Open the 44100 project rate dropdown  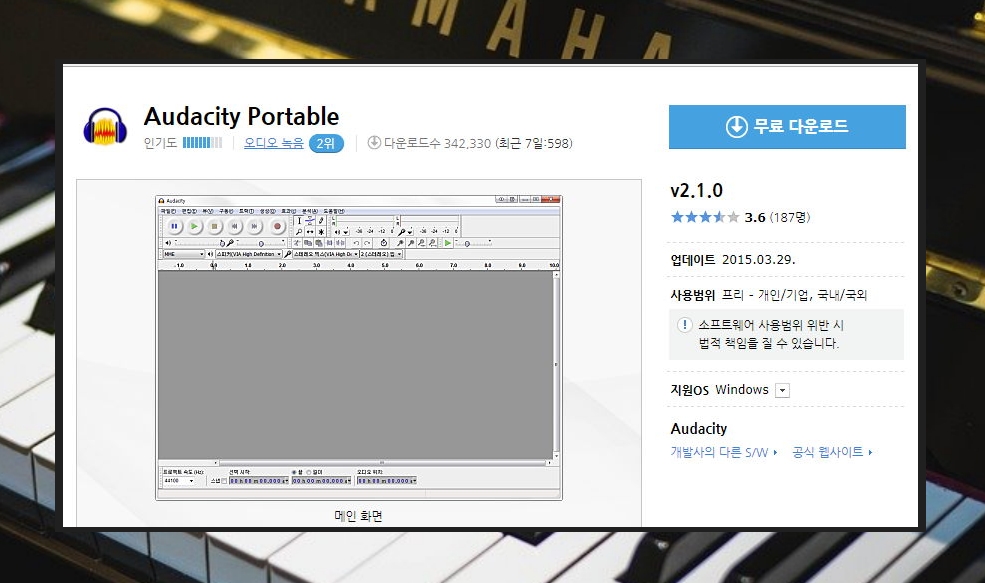click(179, 481)
